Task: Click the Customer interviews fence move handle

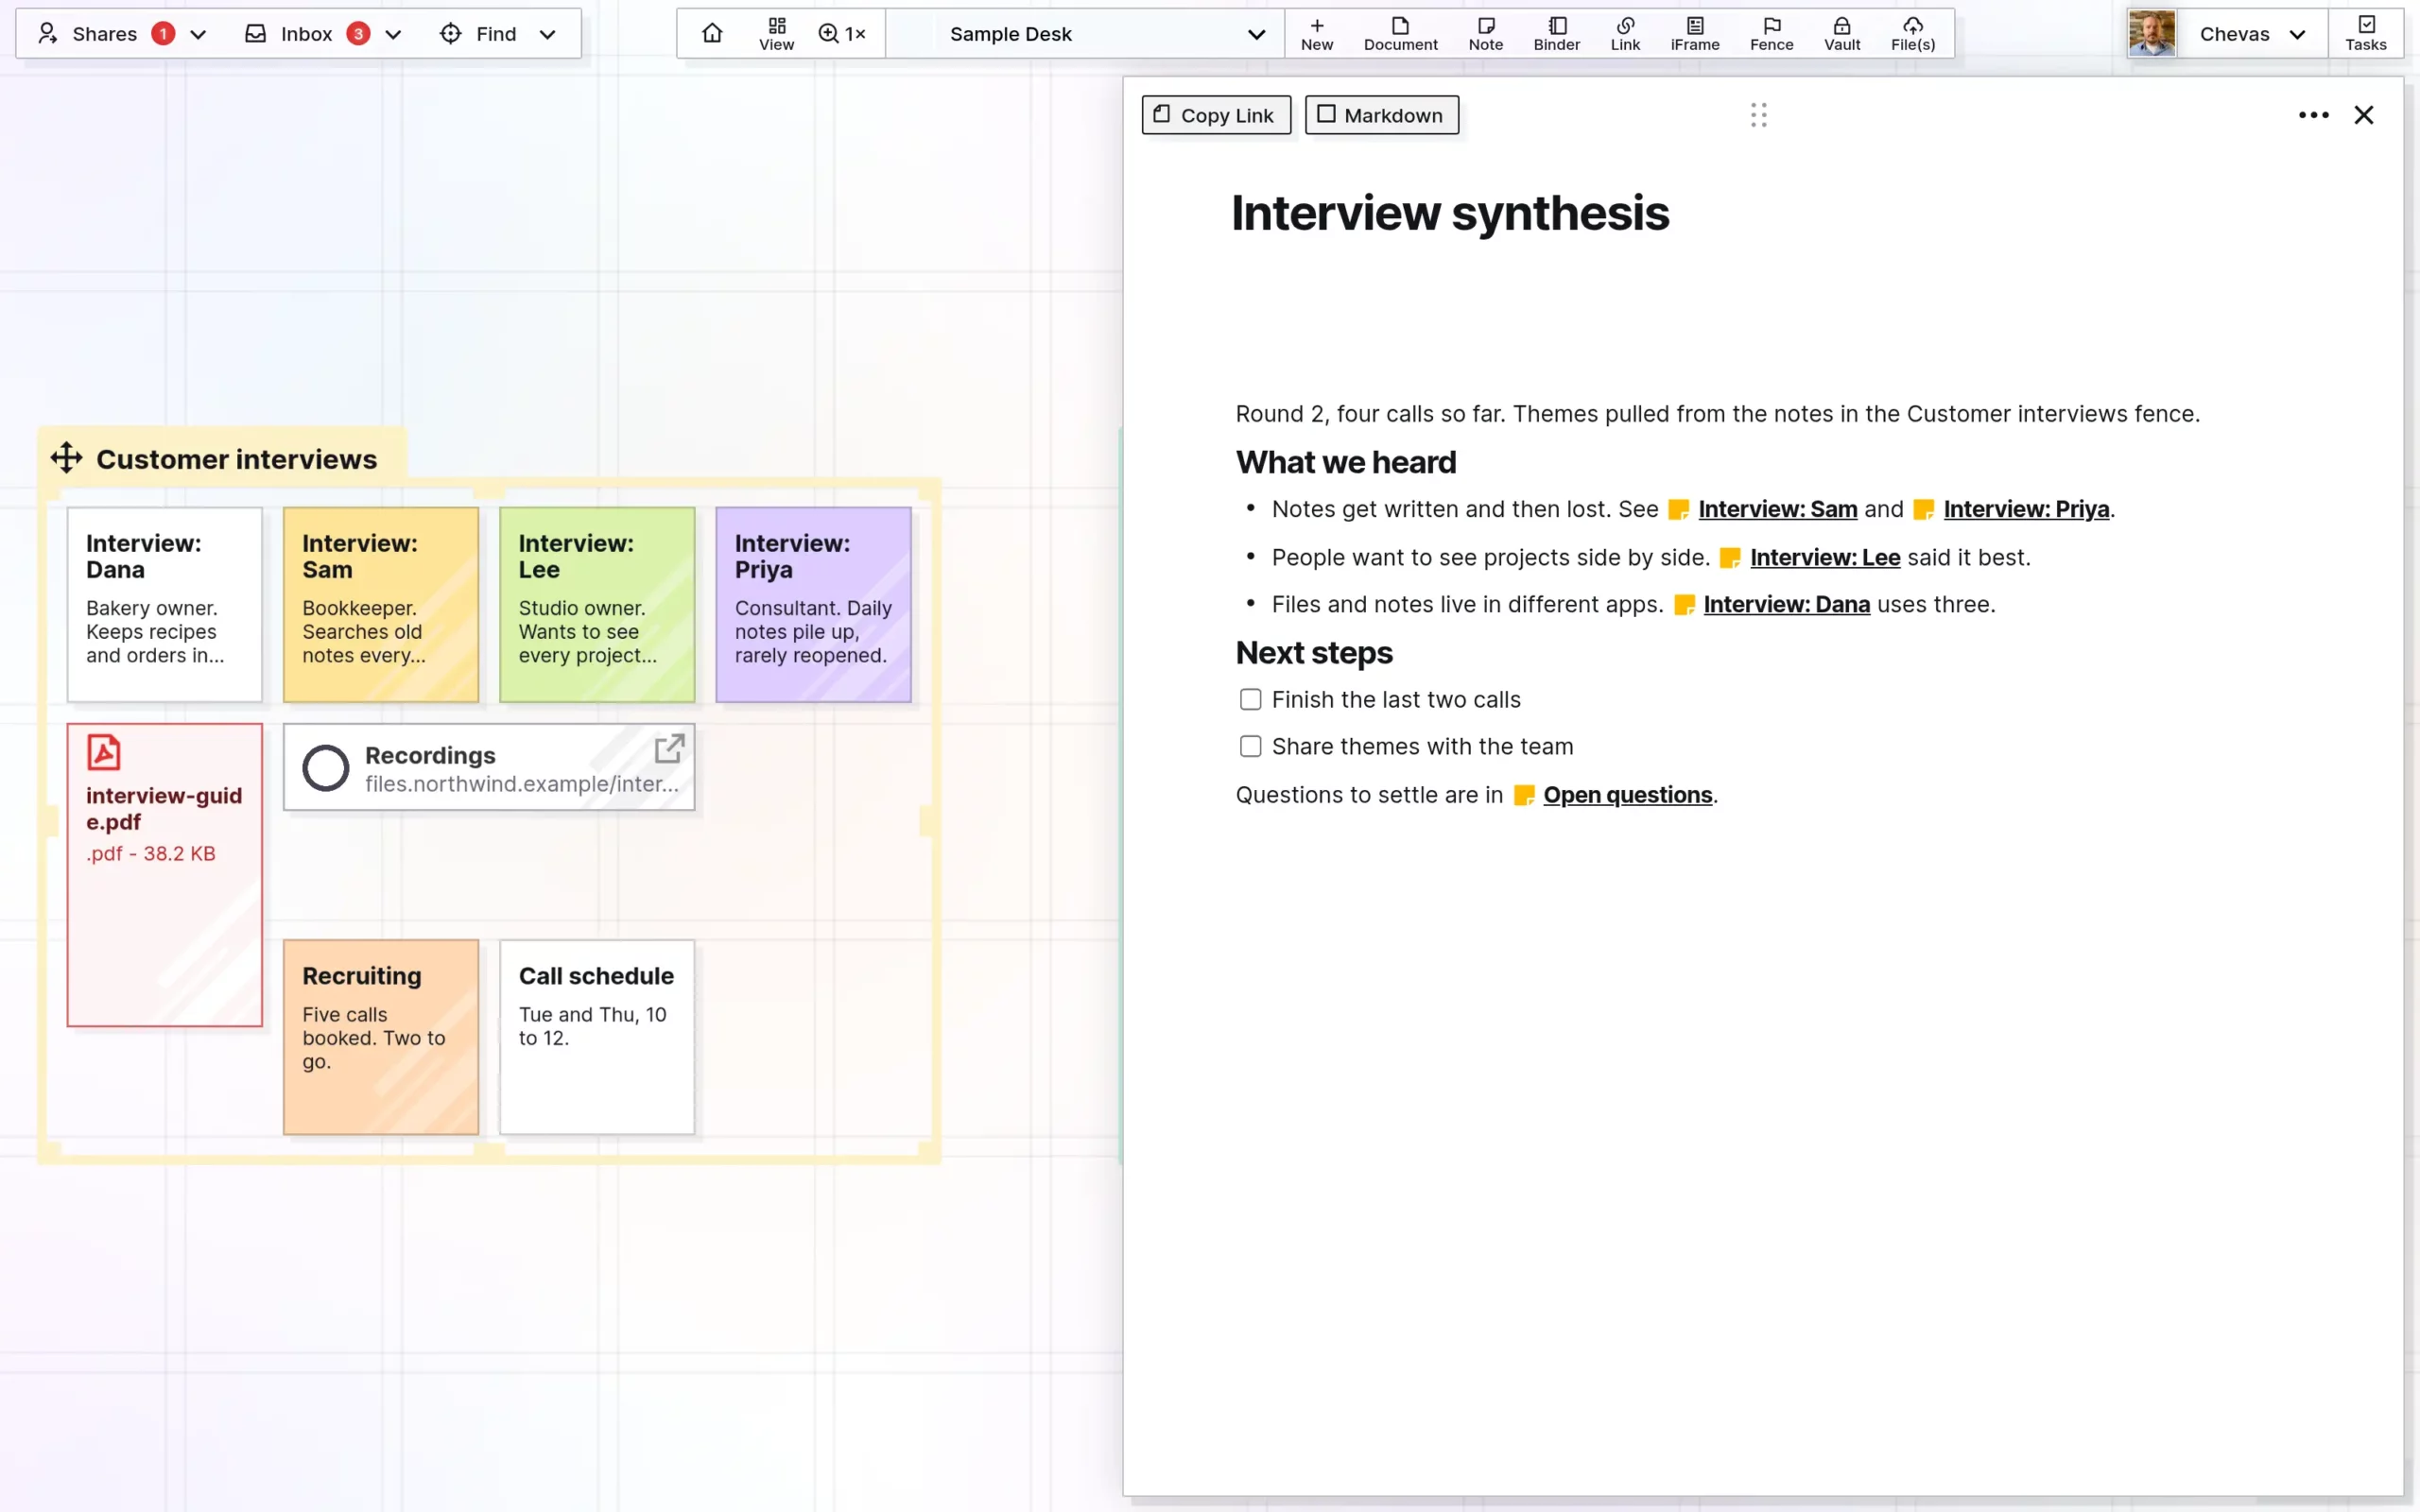Action: pos(66,458)
